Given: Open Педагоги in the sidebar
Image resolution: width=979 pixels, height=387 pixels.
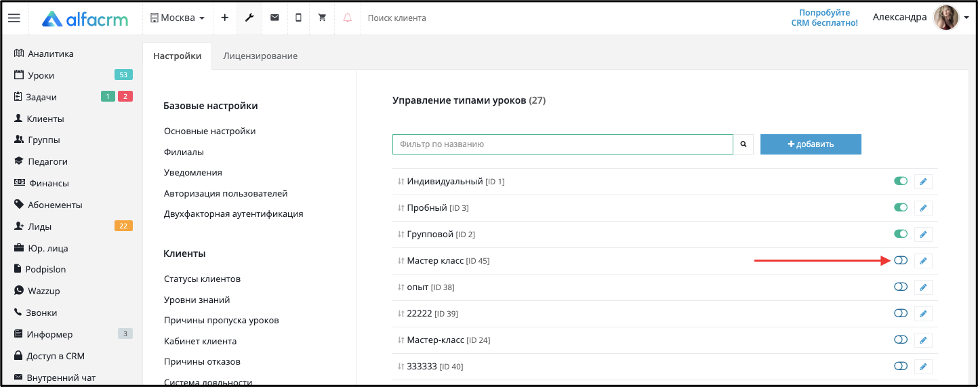Looking at the screenshot, I should 40,162.
